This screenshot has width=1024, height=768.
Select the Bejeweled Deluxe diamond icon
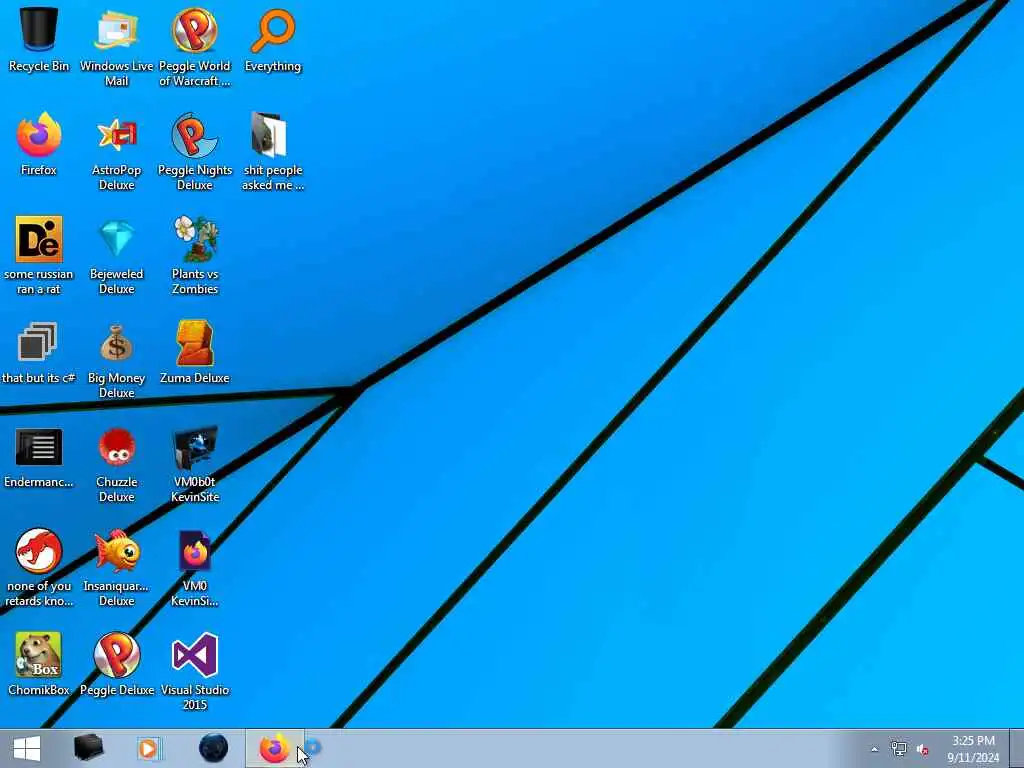click(x=116, y=255)
